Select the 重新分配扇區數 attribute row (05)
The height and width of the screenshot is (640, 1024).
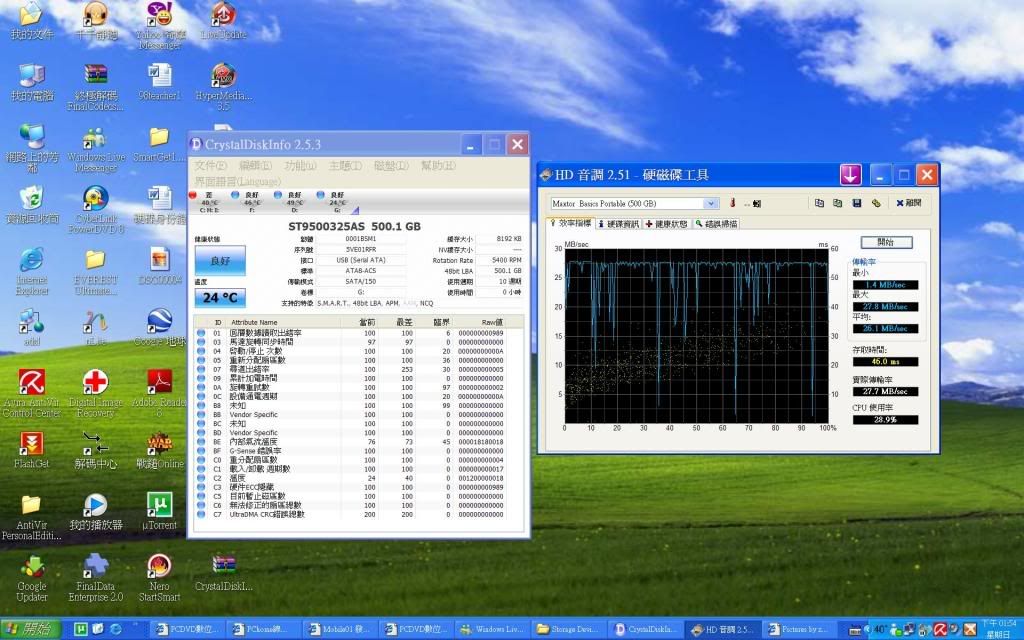coord(358,360)
